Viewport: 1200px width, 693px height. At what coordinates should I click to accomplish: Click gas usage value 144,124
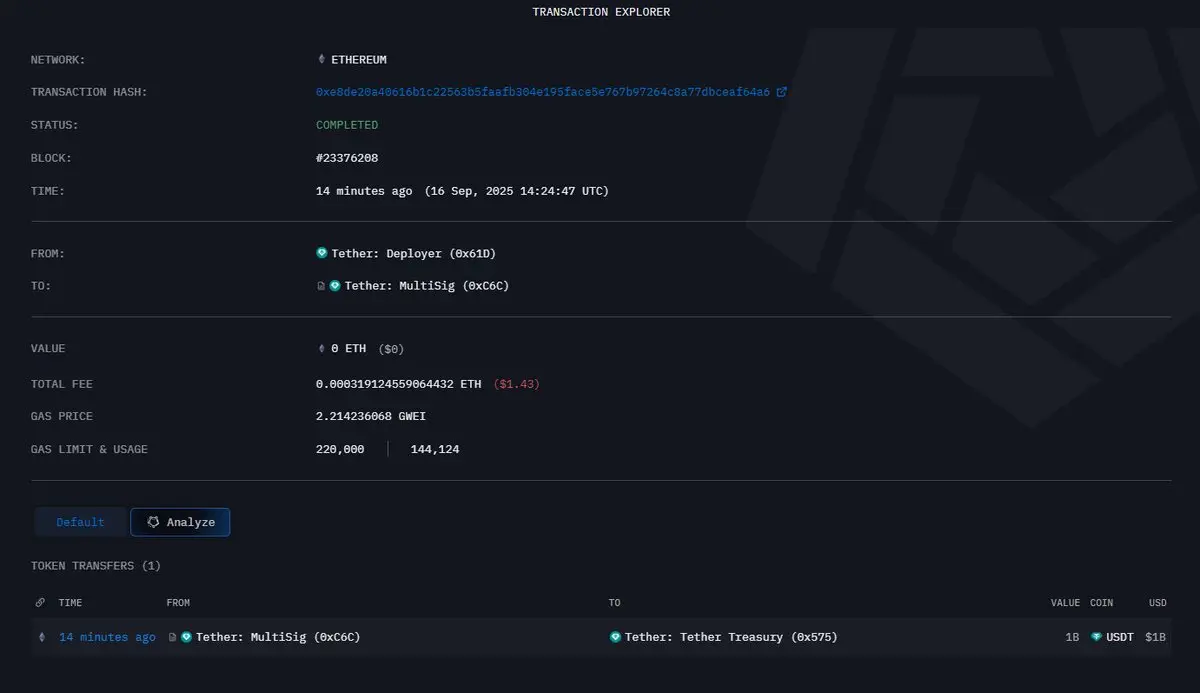[x=435, y=450]
